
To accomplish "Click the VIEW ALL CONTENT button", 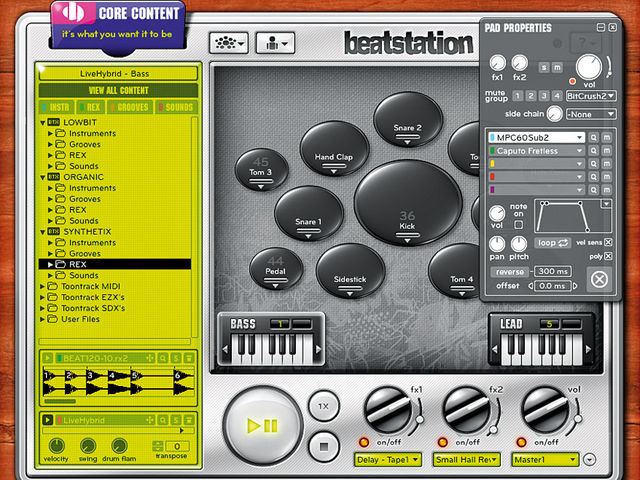I will coord(118,90).
